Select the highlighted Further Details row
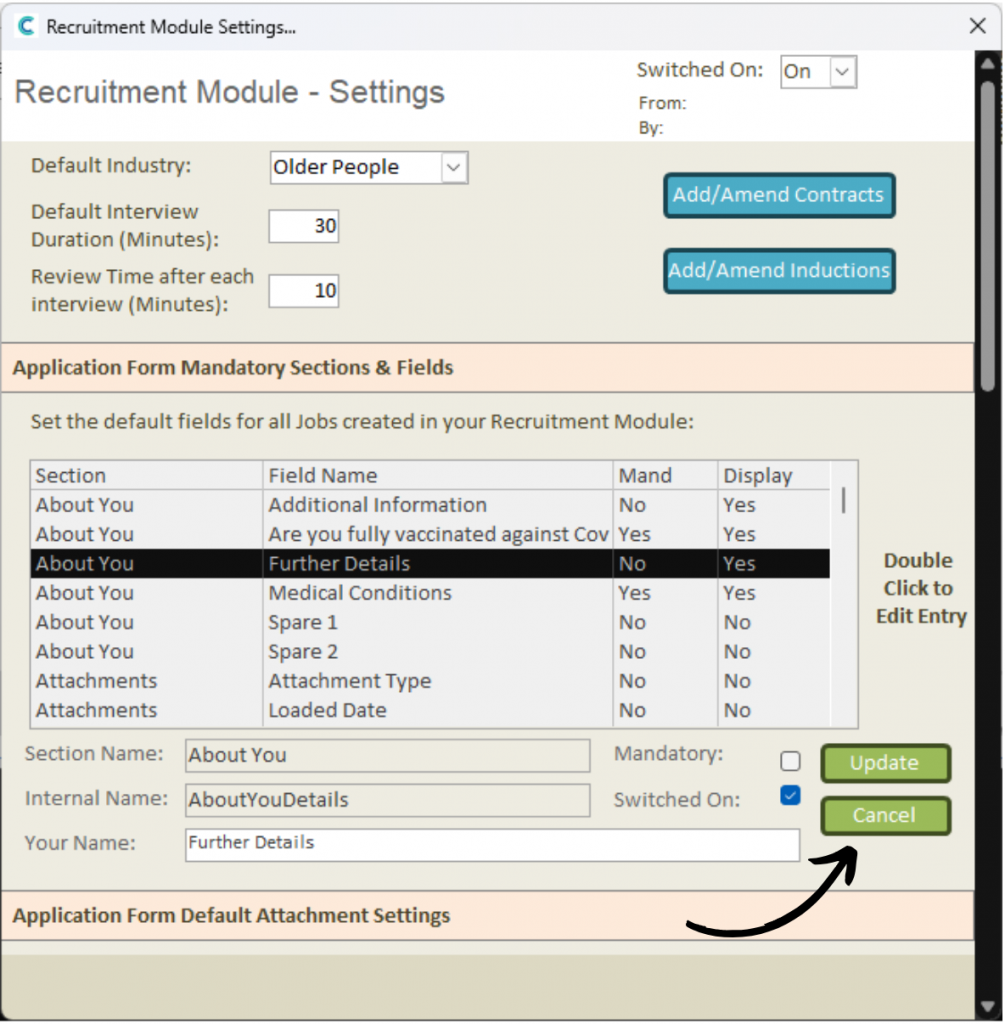This screenshot has height=1024, width=1005. pos(430,564)
